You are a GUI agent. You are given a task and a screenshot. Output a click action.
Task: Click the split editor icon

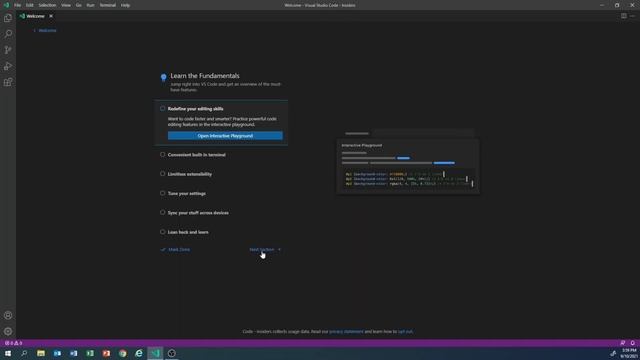click(624, 16)
